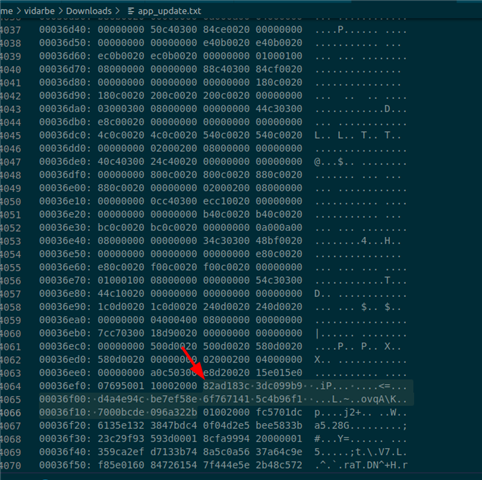The height and width of the screenshot is (480, 482).
Task: Click offset 00036d40: in the dump
Action: click(x=65, y=30)
